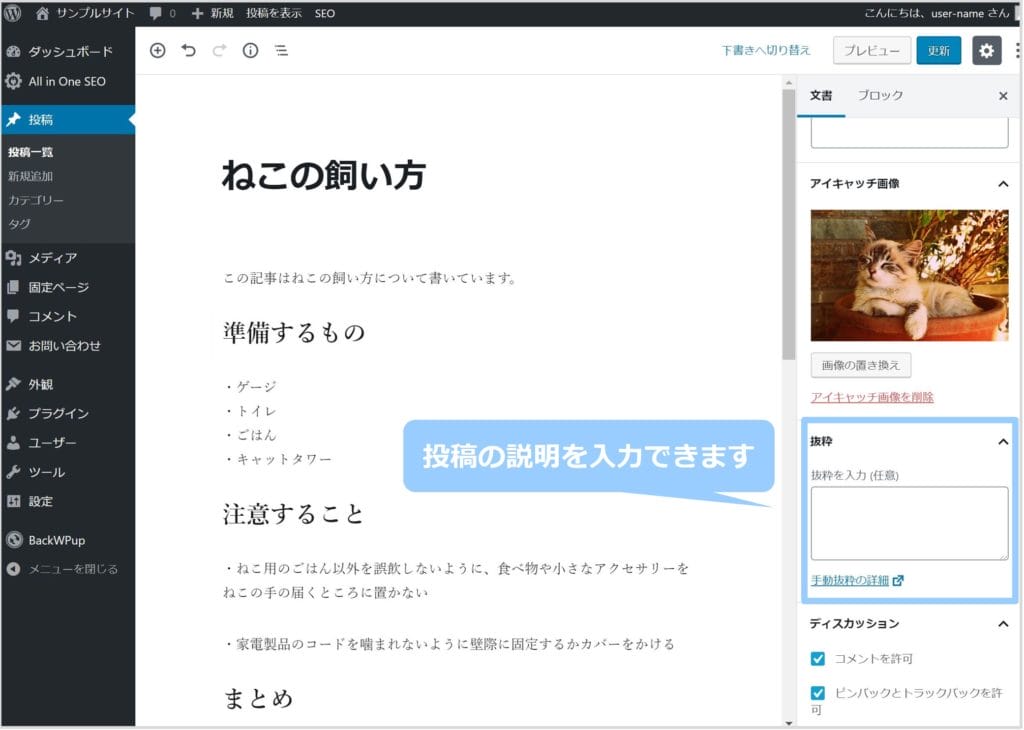This screenshot has width=1024, height=730.
Task: Click the アイキャッチ画像を削除 link
Action: coord(871,397)
